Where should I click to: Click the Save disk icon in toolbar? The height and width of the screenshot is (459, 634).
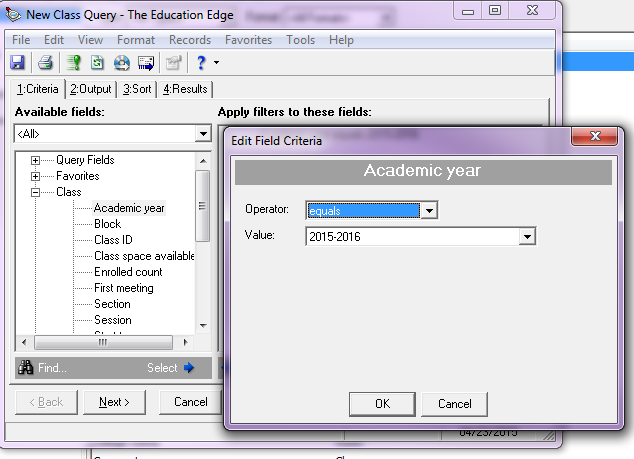(17, 63)
